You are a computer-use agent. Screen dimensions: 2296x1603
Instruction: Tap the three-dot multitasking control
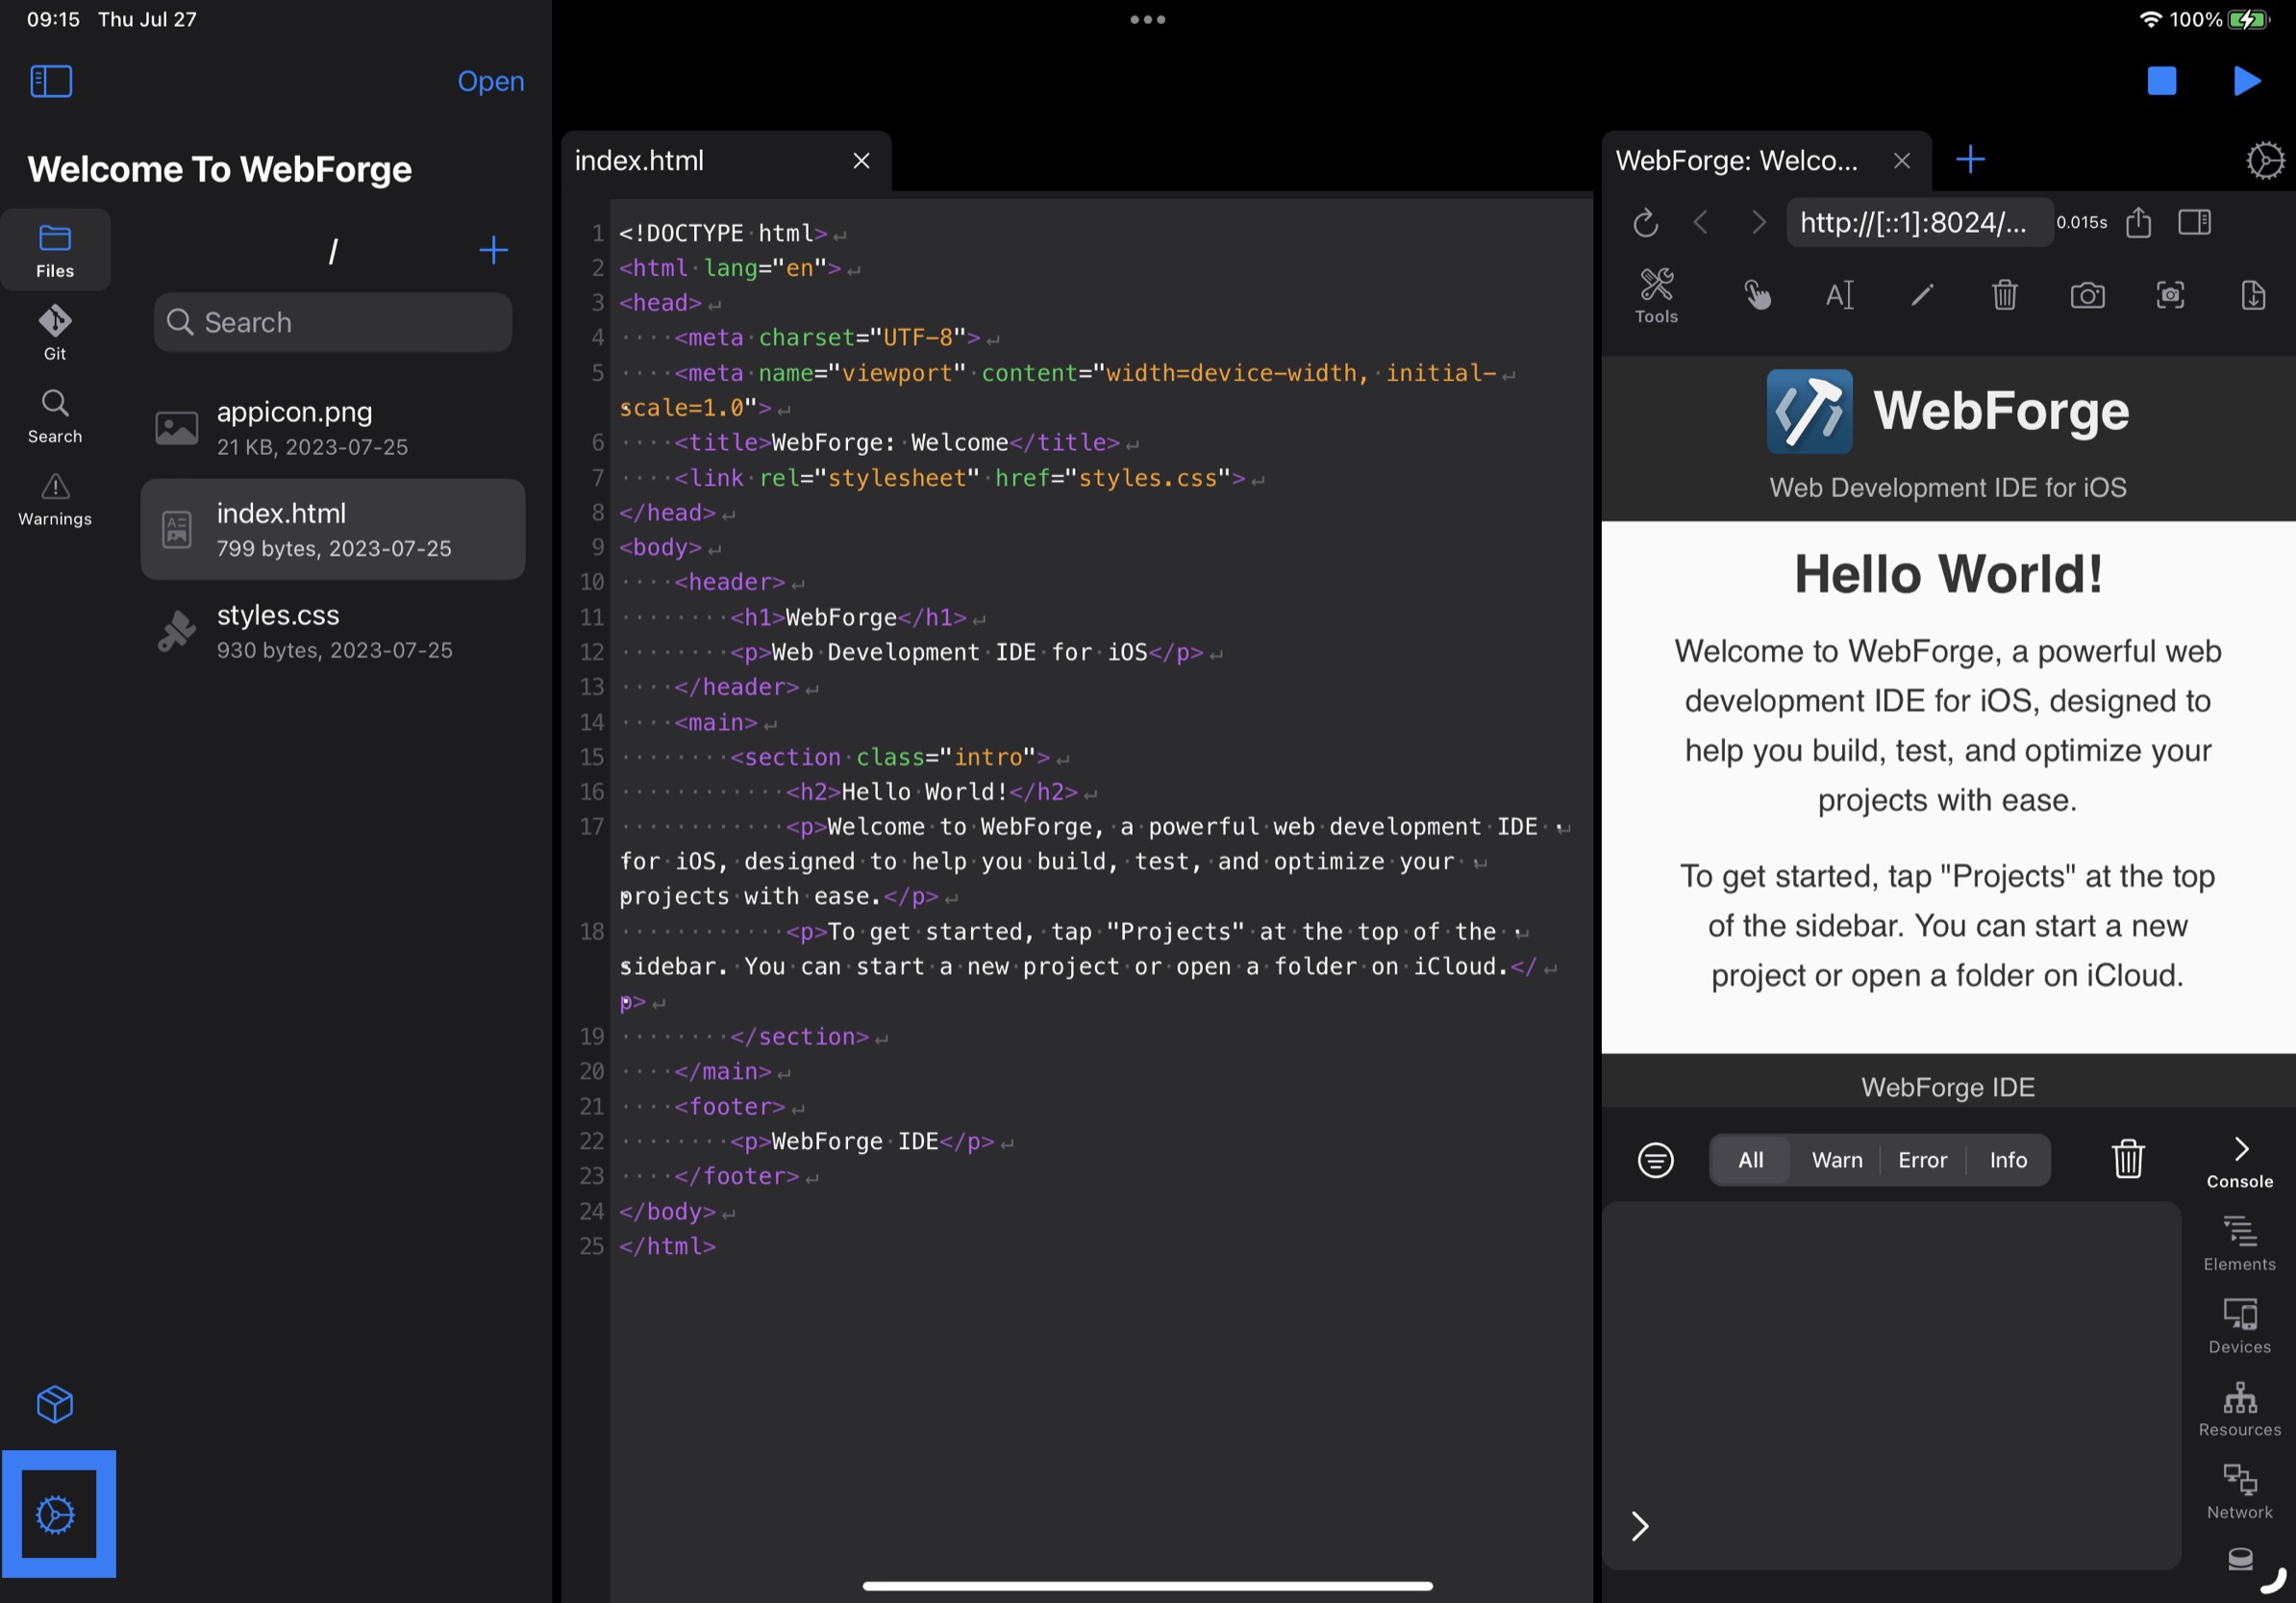pyautogui.click(x=1147, y=19)
